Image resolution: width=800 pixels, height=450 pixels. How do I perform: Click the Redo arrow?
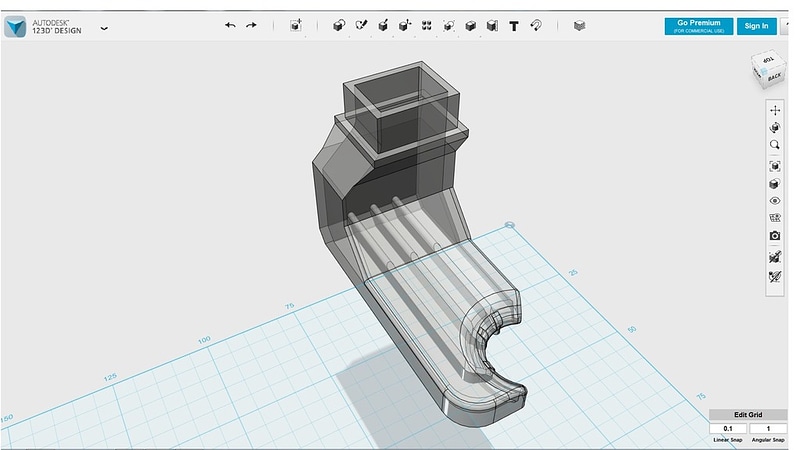point(251,25)
